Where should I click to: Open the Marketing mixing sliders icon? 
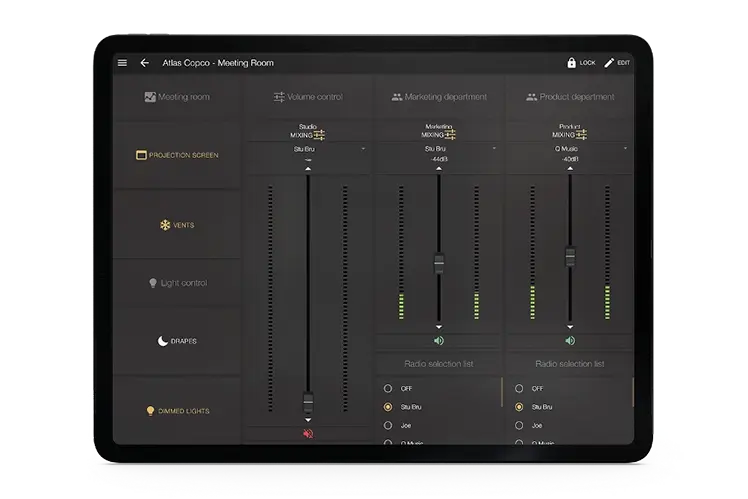(x=450, y=135)
